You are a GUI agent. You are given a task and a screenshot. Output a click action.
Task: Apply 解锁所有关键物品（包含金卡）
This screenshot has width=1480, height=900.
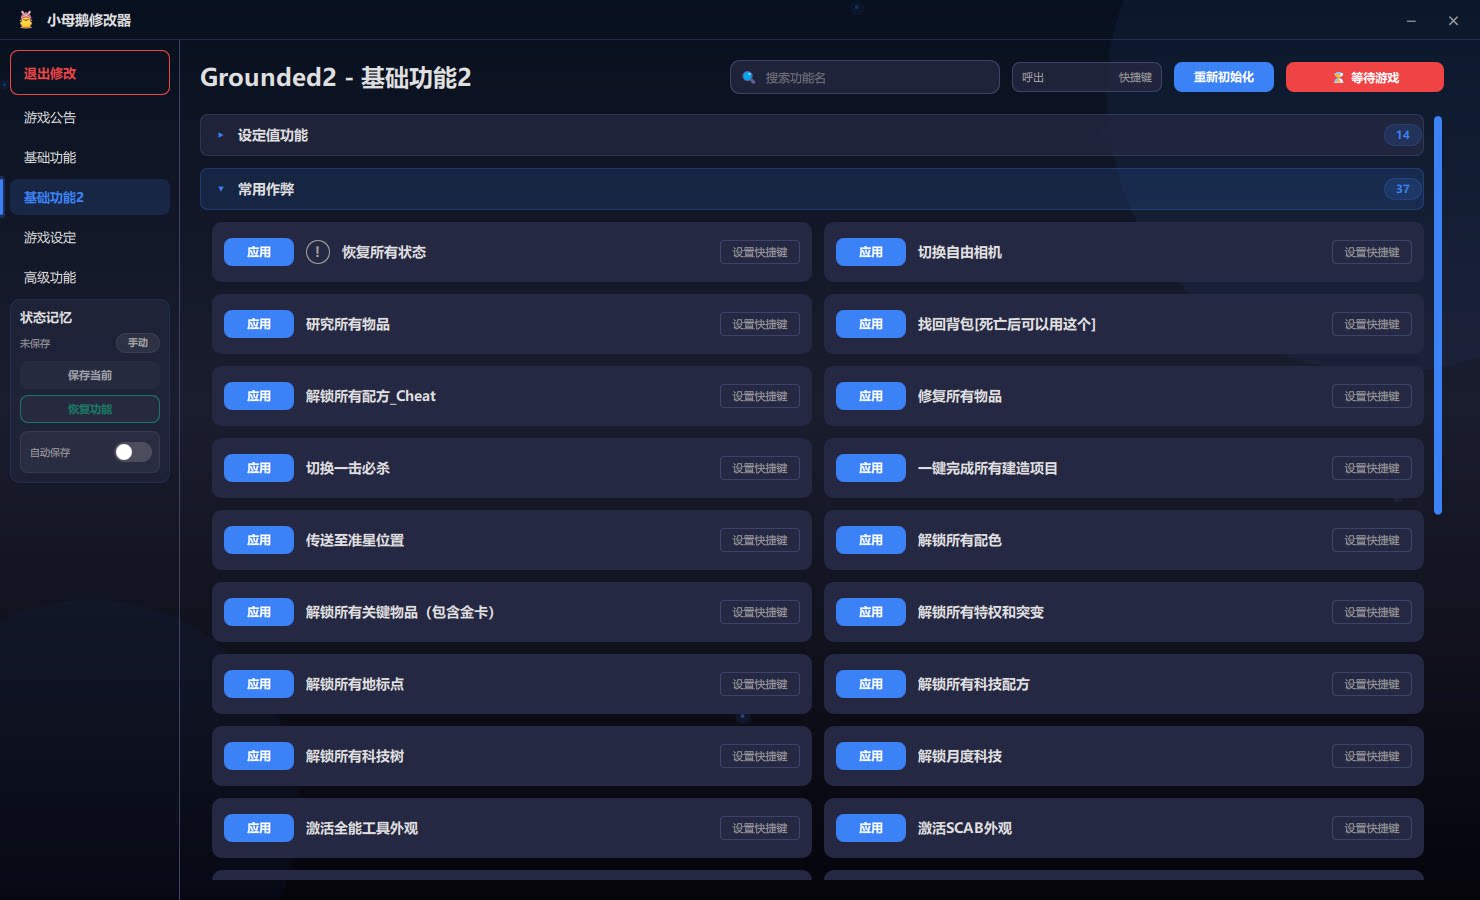[x=259, y=612]
